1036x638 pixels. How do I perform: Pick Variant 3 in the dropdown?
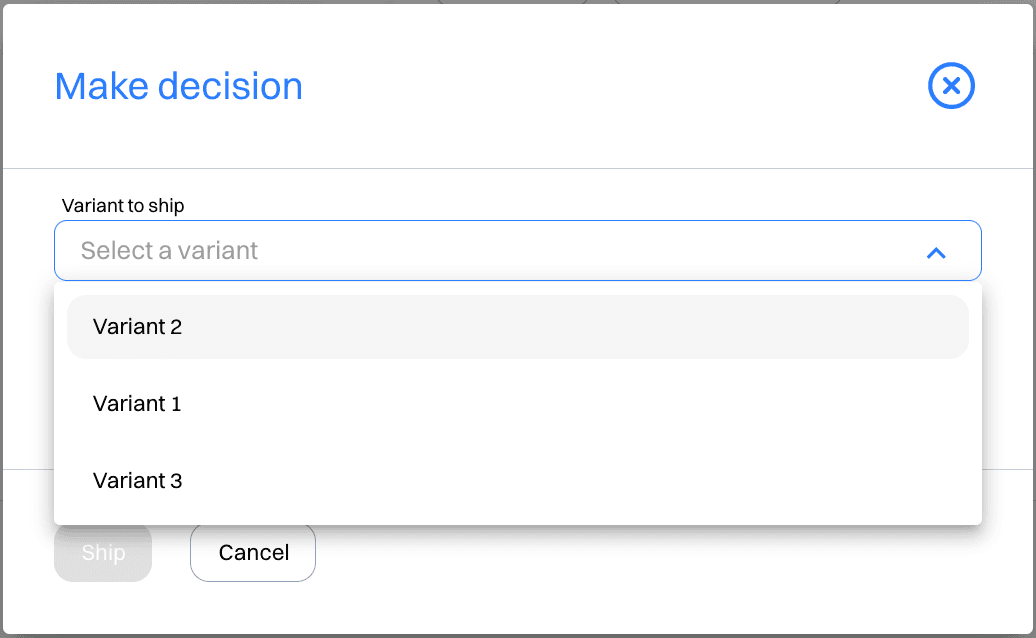tap(517, 481)
